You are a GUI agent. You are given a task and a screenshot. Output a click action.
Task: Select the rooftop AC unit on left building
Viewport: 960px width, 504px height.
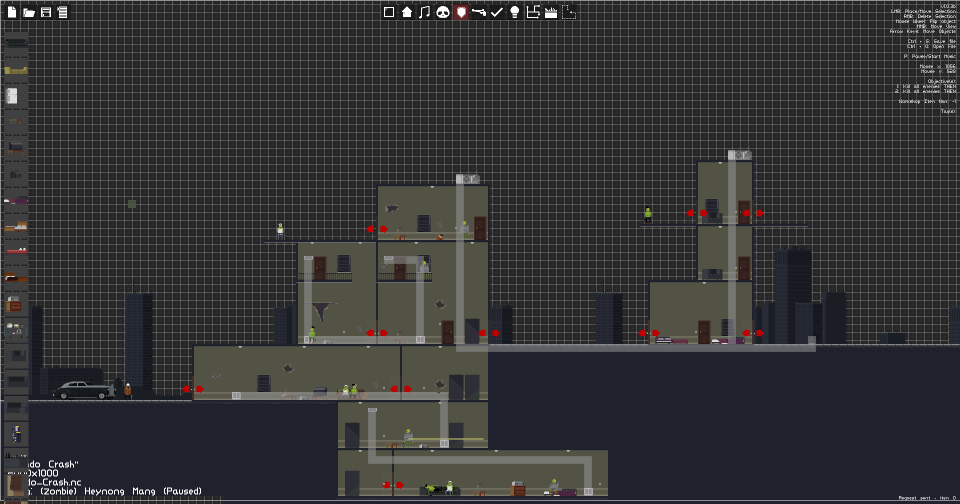(468, 179)
